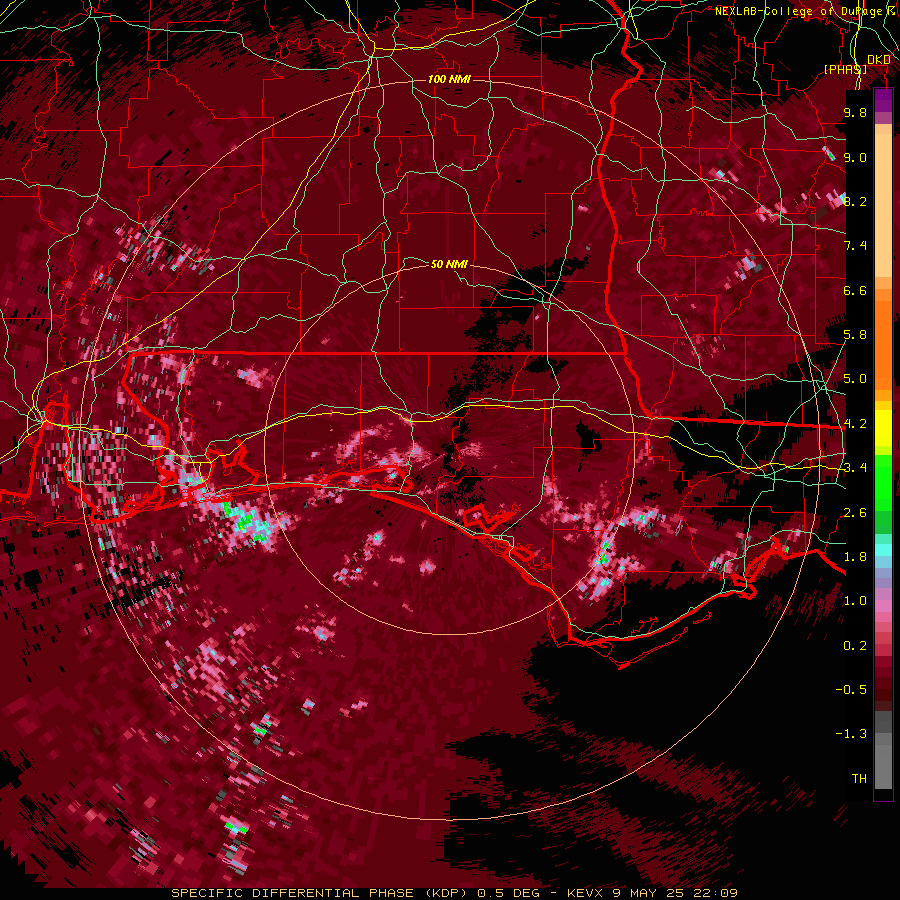Click the [PHAS] label above the color scale

click(845, 70)
